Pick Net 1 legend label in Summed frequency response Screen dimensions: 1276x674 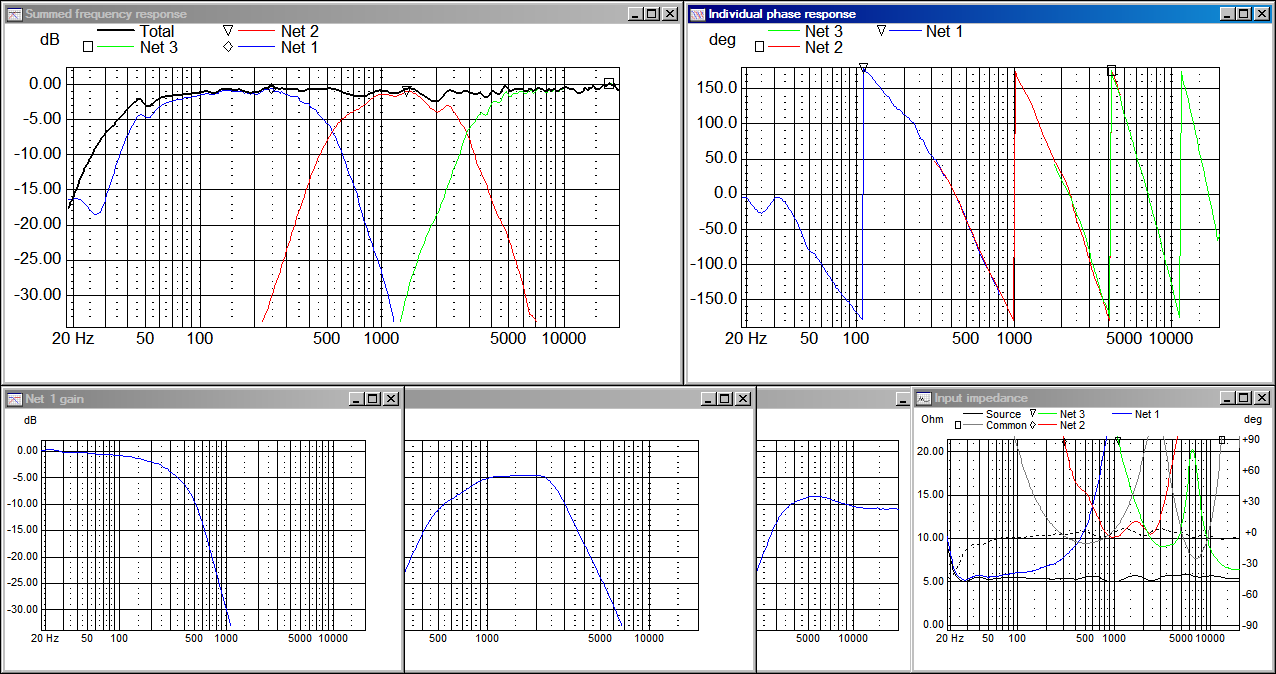[x=300, y=47]
